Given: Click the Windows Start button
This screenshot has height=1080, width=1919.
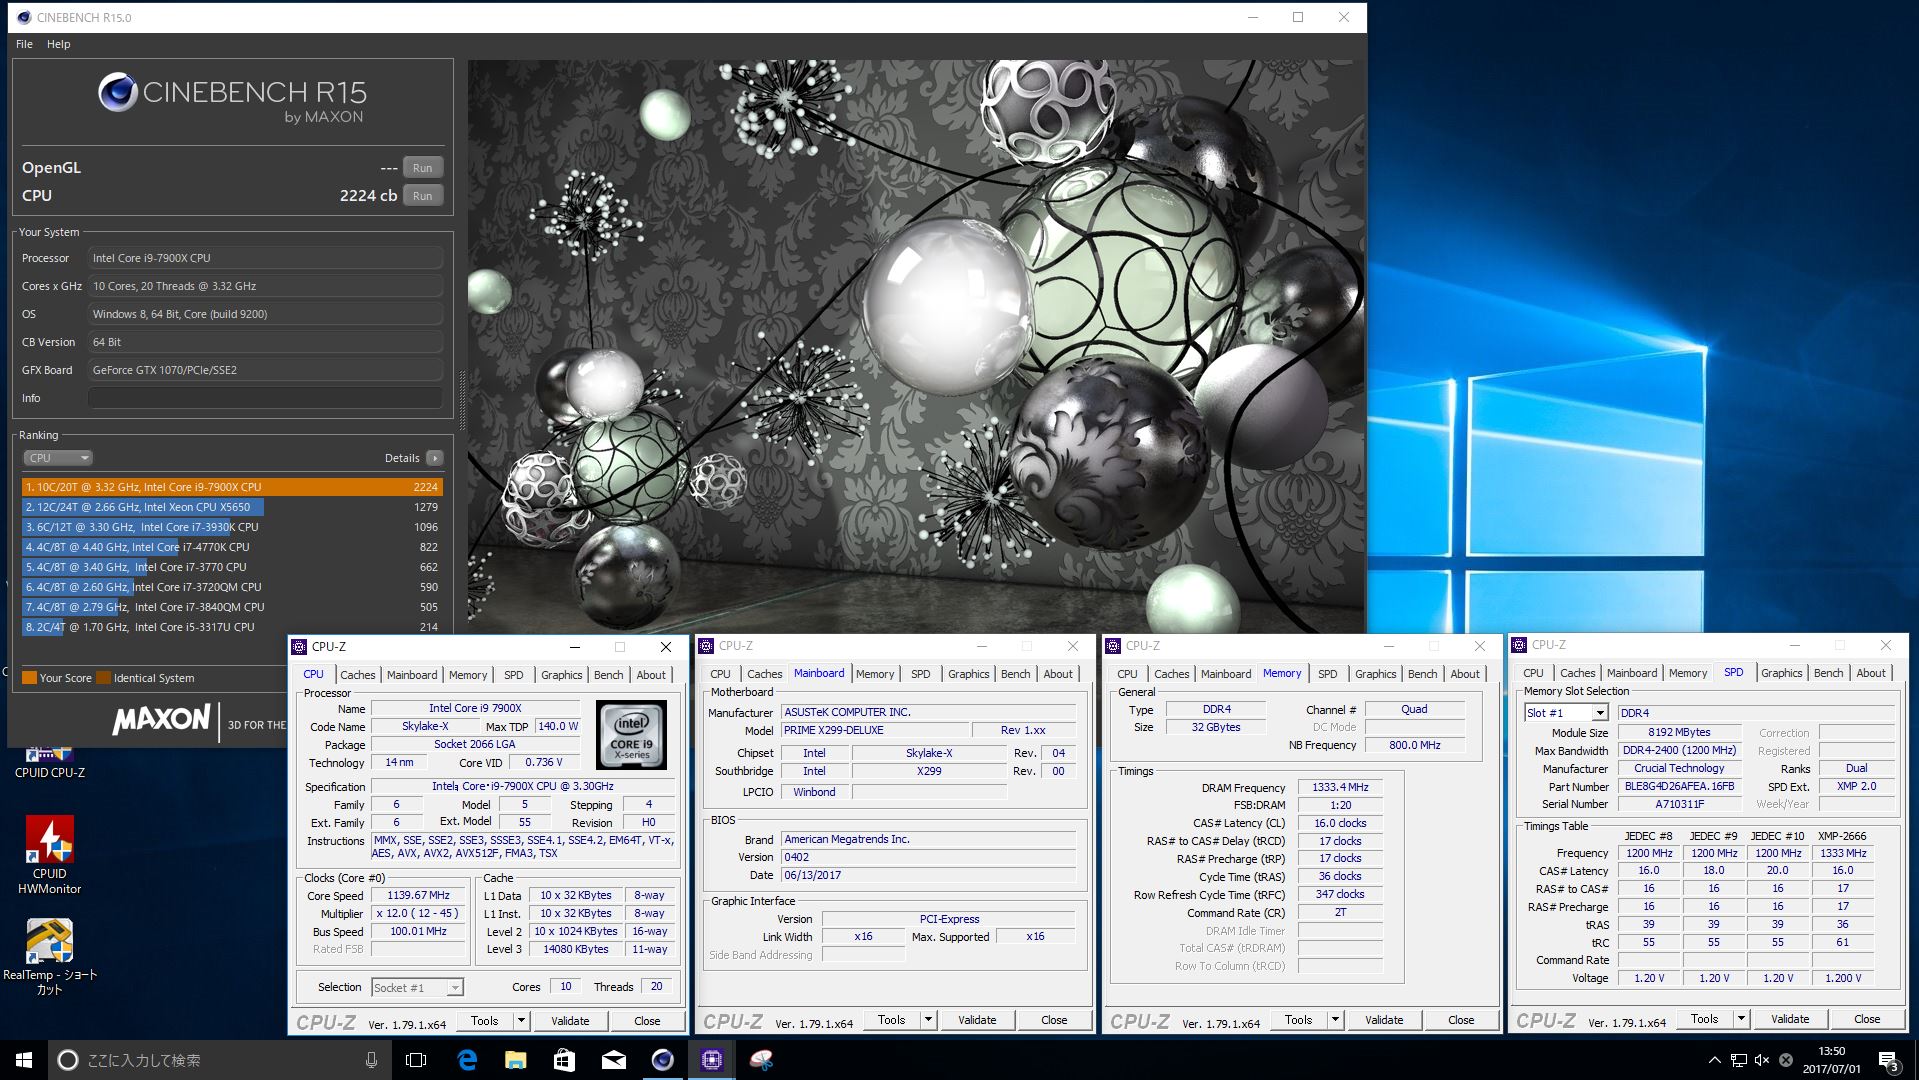Looking at the screenshot, I should coord(24,1060).
